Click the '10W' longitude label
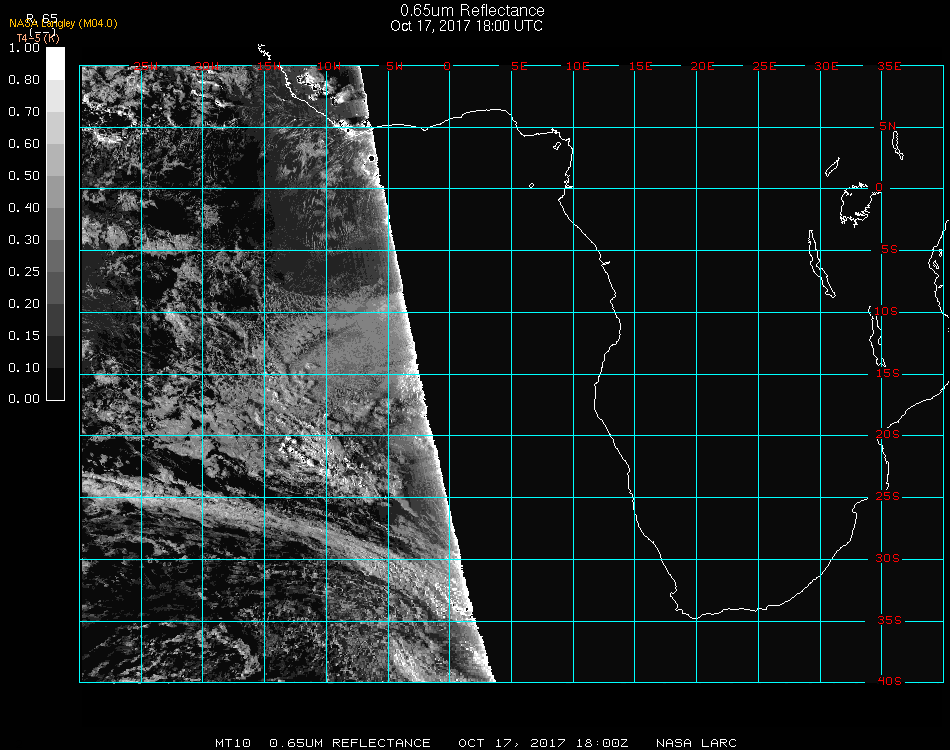 330,66
